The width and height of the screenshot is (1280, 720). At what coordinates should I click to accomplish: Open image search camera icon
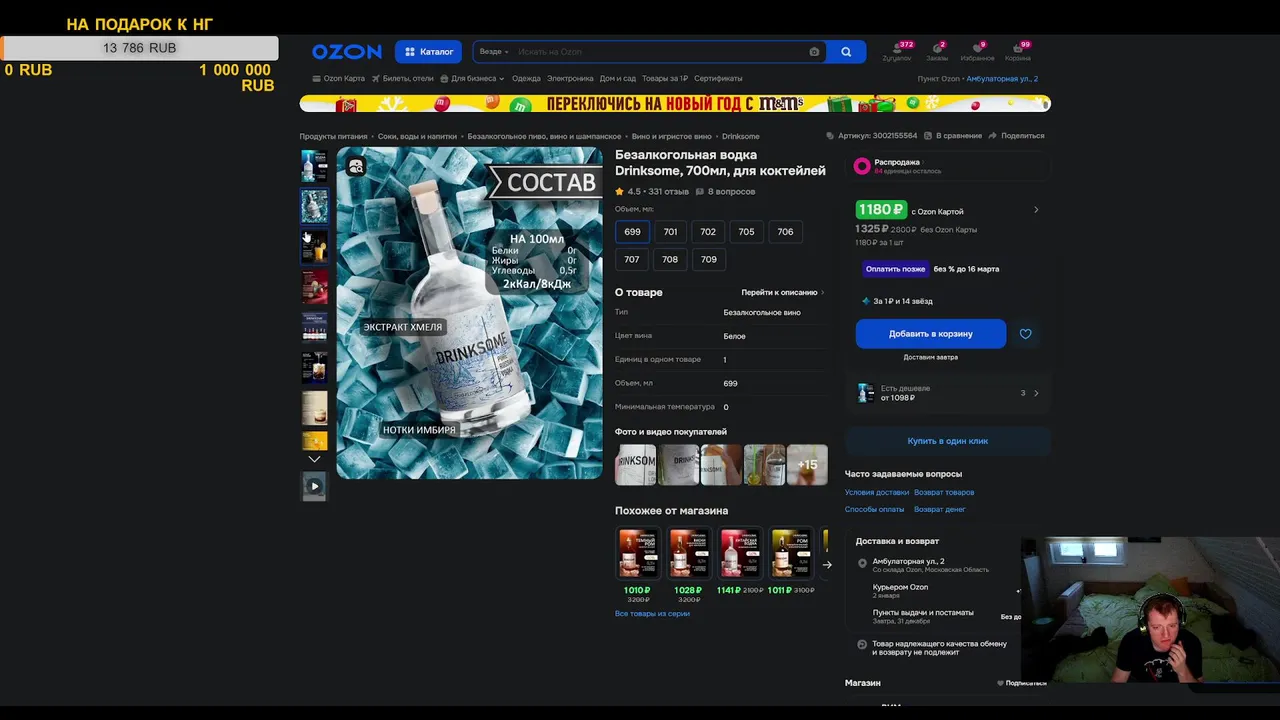tap(814, 52)
